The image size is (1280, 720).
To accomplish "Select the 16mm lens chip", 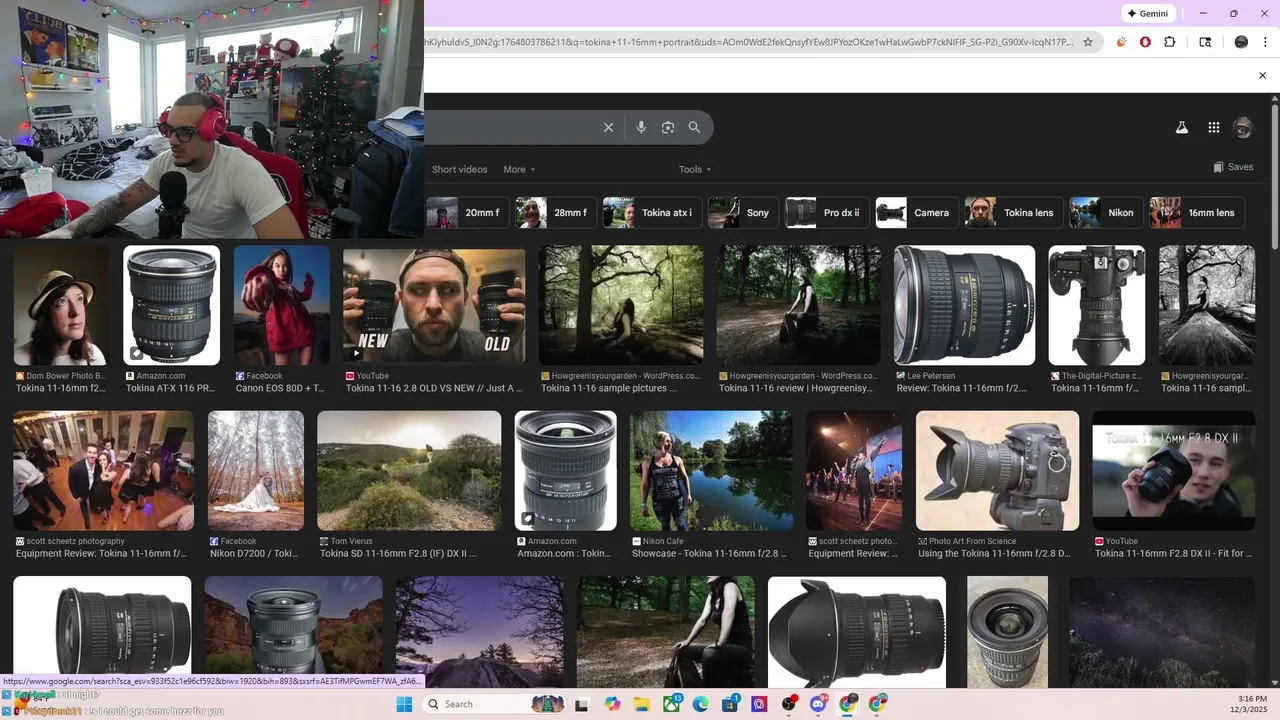I will tap(1196, 213).
